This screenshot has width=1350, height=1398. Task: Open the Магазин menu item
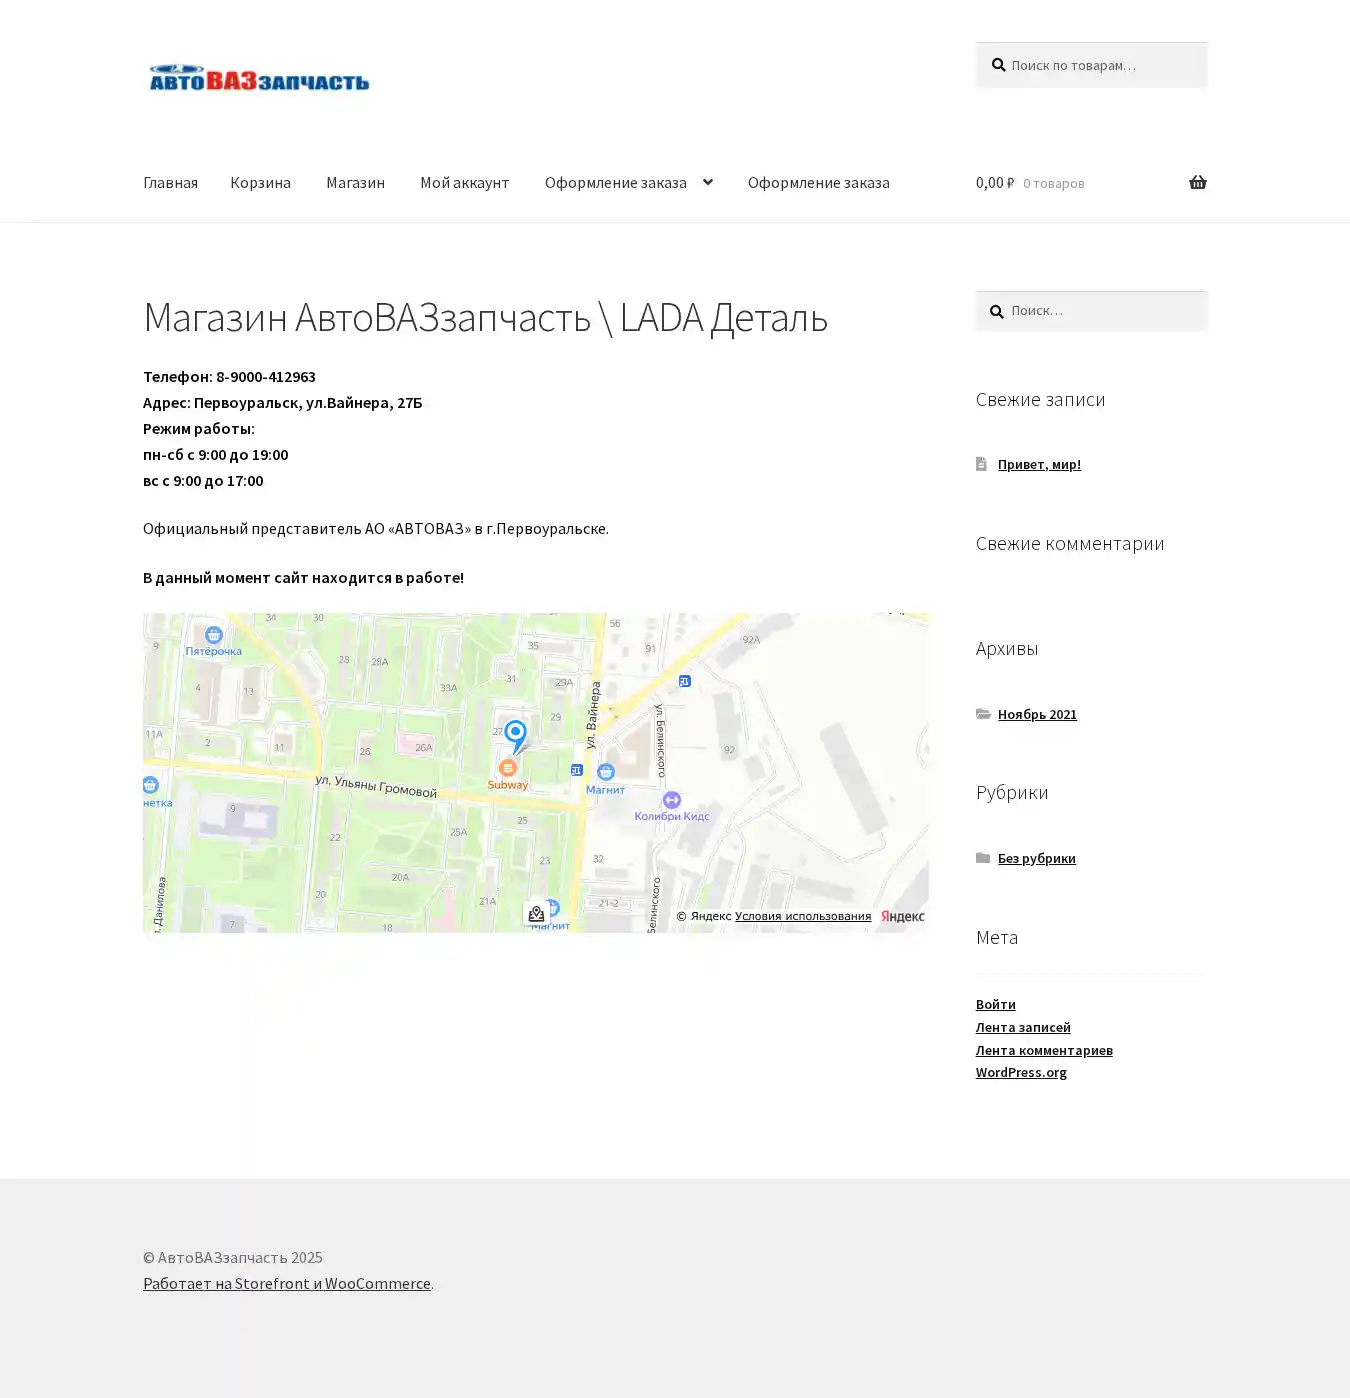355,182
